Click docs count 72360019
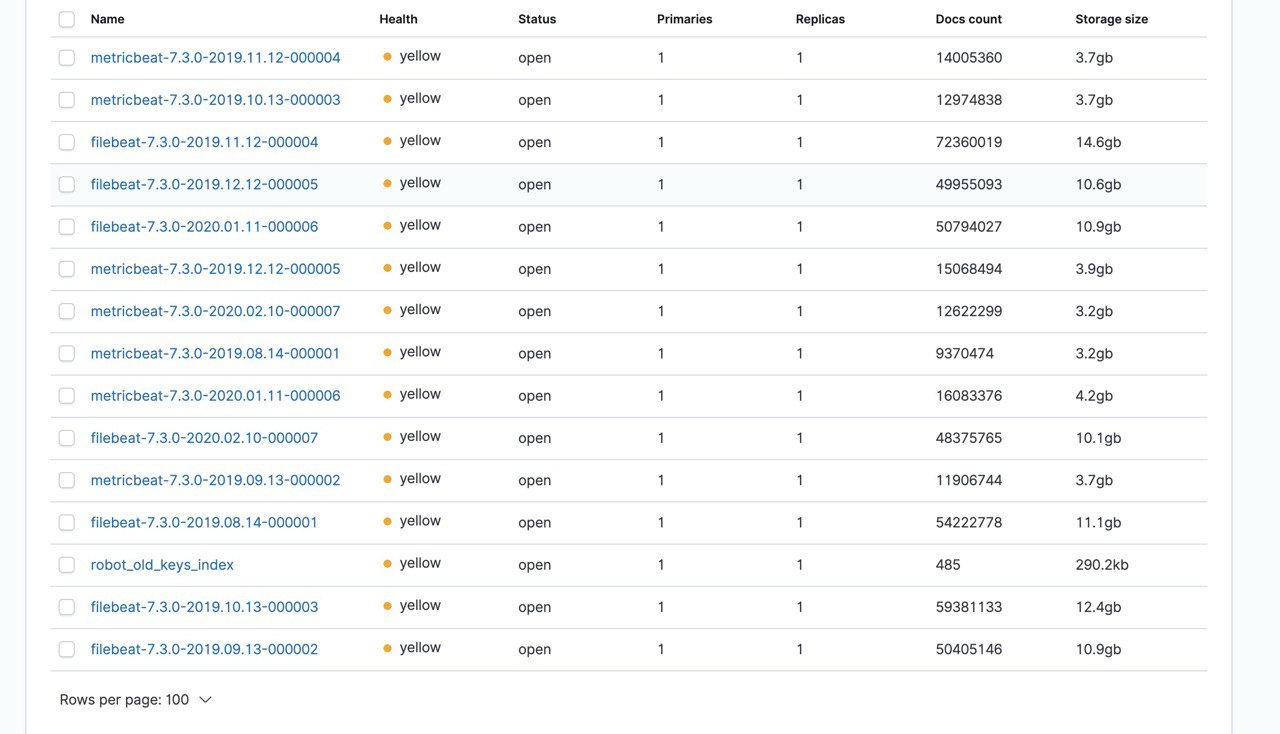Screen dimensions: 1280x734 969,142
